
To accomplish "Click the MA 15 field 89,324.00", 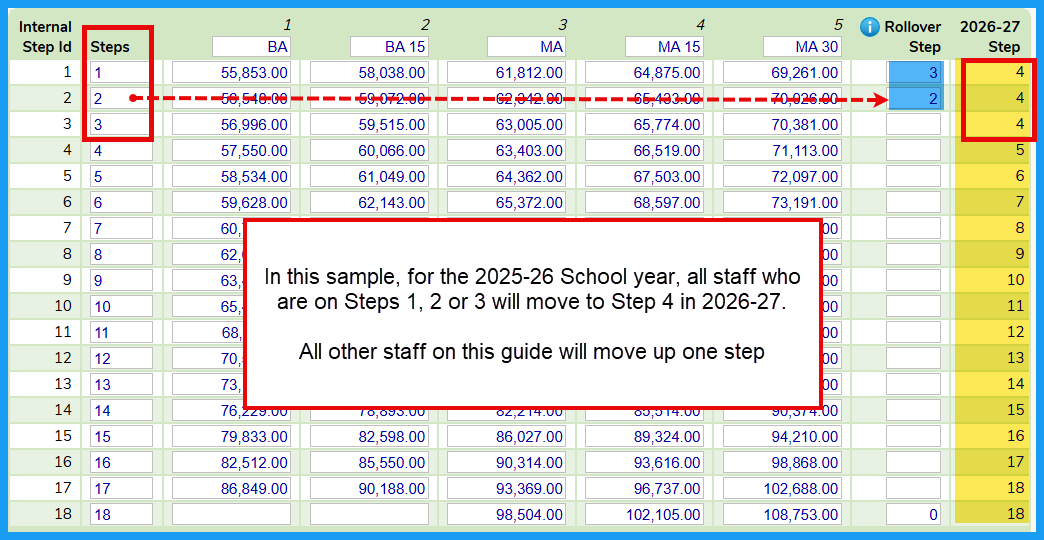I will tap(645, 435).
